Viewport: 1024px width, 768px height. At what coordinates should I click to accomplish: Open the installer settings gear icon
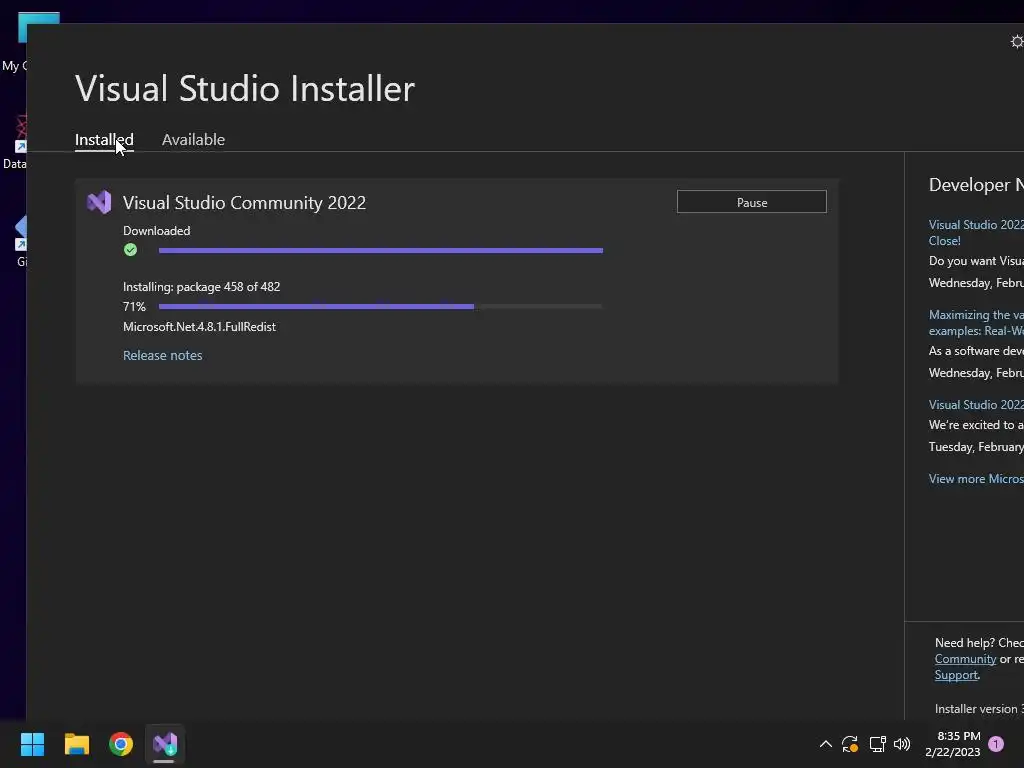click(1017, 42)
